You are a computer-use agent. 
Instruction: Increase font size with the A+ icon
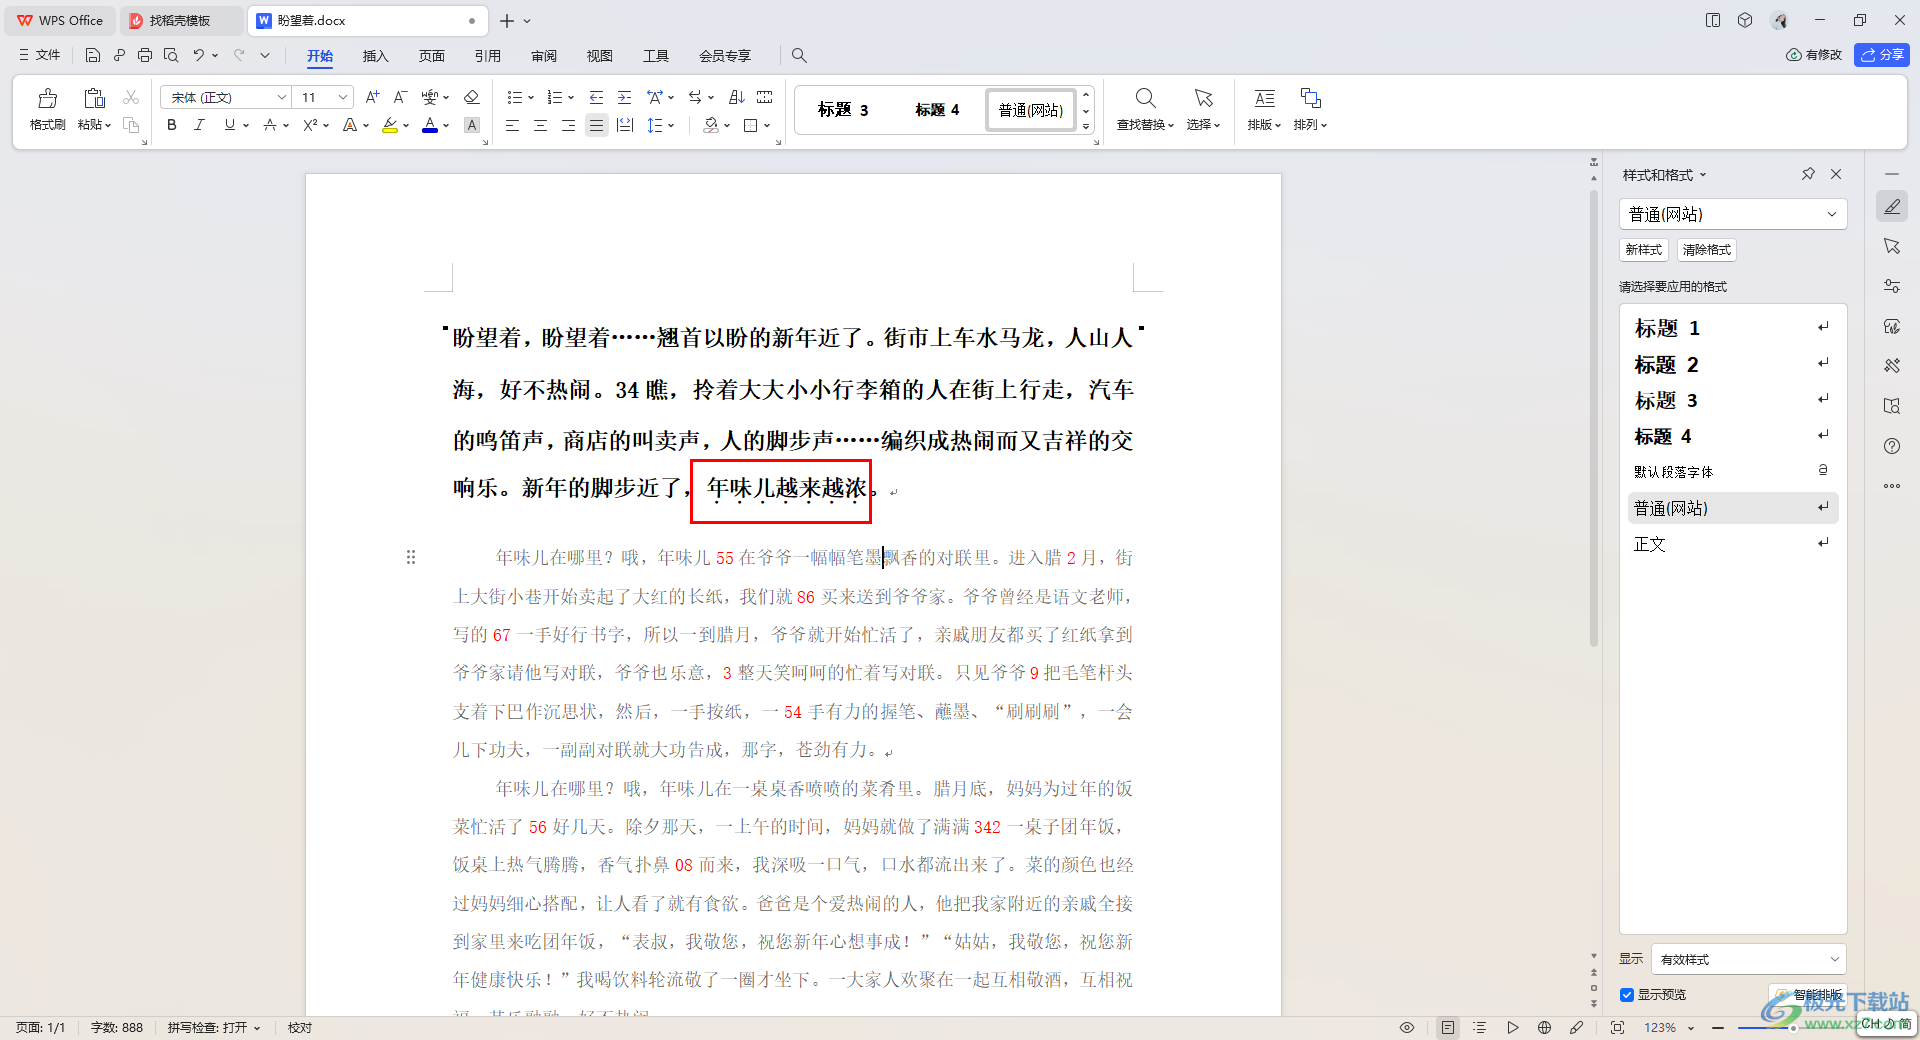[372, 97]
